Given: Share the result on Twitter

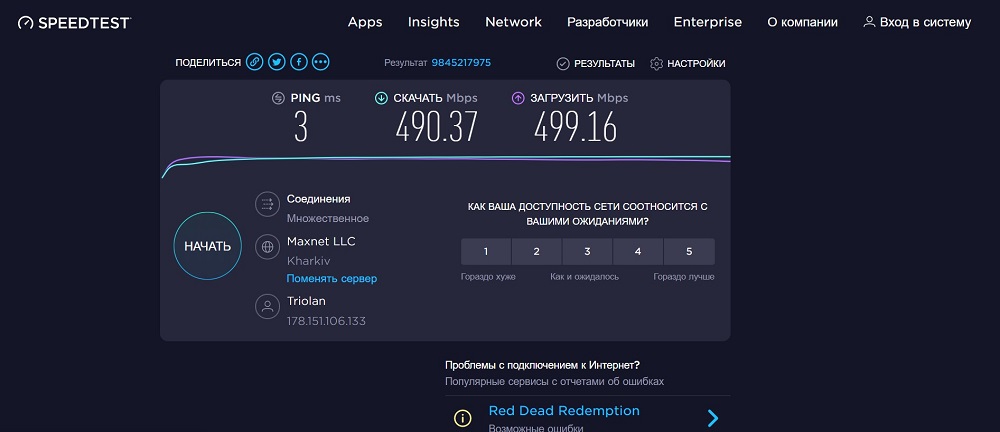Looking at the screenshot, I should point(277,62).
